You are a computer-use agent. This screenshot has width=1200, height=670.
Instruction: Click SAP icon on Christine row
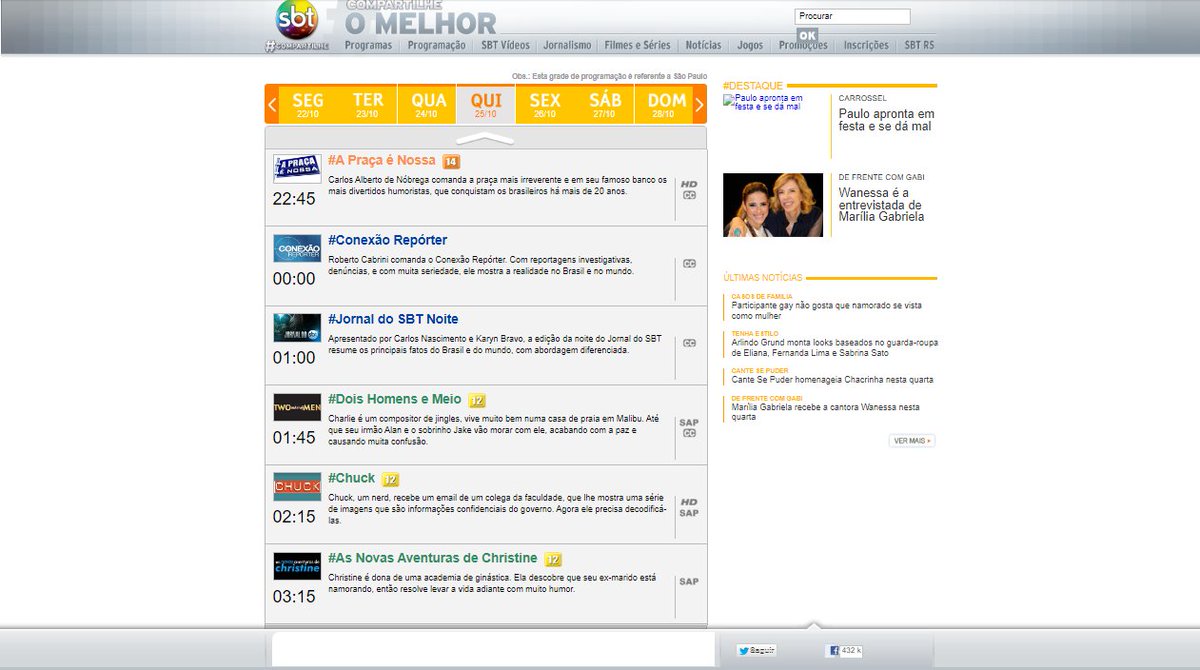[689, 581]
